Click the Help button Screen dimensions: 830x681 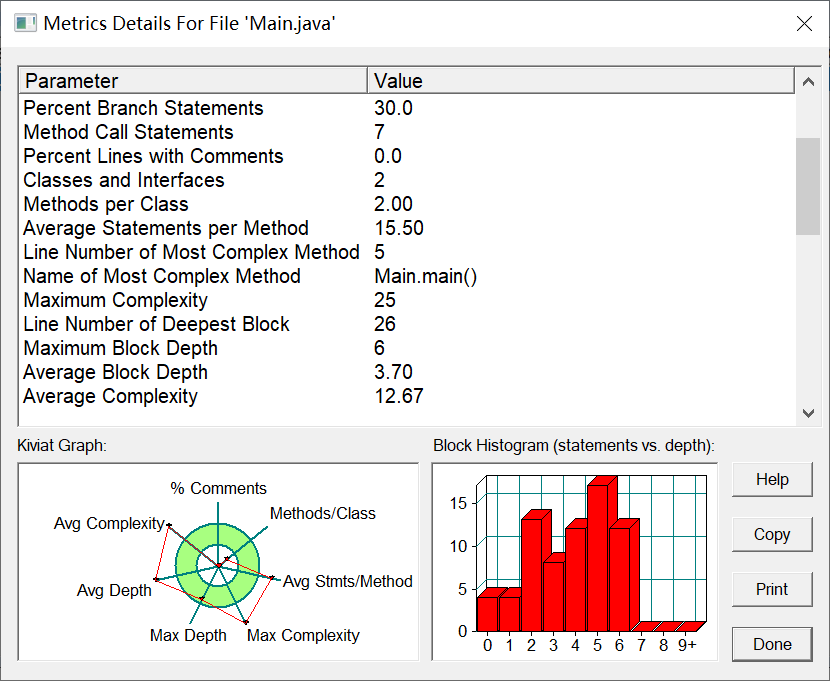click(x=772, y=479)
